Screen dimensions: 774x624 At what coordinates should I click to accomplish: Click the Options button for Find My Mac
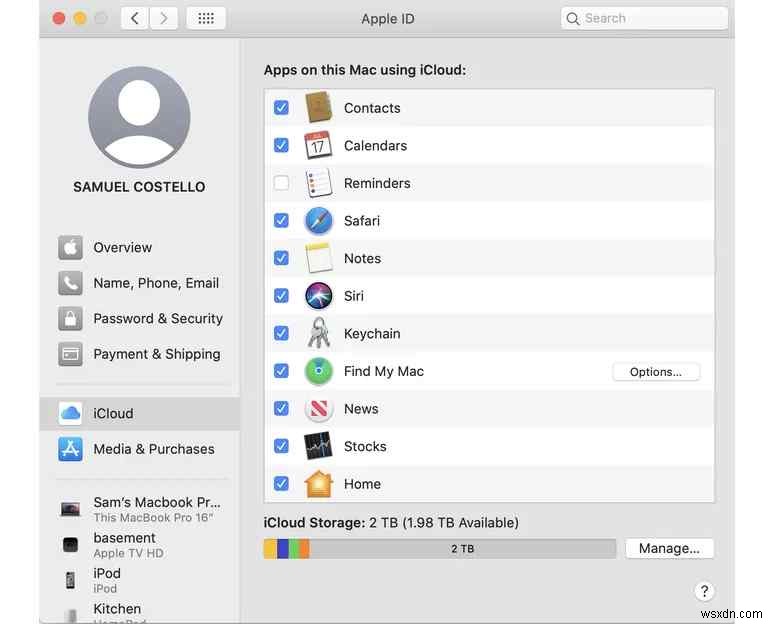[x=656, y=372]
